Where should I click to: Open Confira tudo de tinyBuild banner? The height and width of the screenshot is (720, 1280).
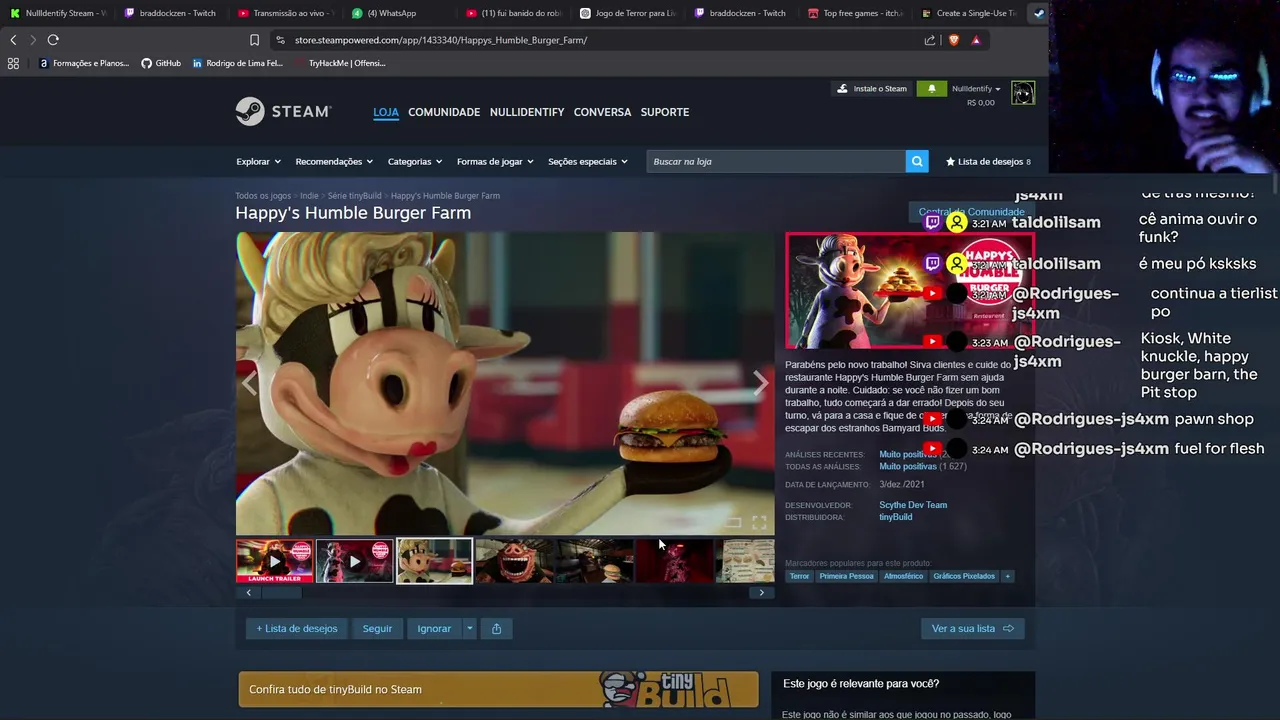tap(498, 689)
